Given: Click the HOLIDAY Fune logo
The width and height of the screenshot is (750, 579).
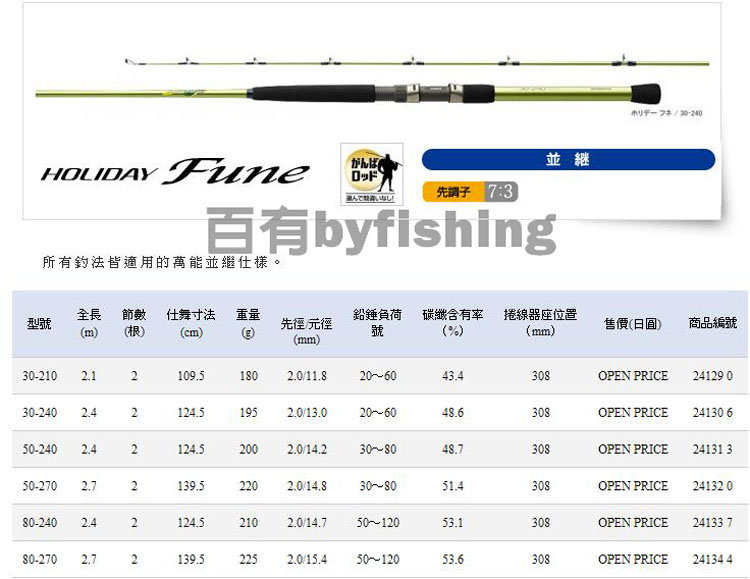Looking at the screenshot, I should point(175,172).
